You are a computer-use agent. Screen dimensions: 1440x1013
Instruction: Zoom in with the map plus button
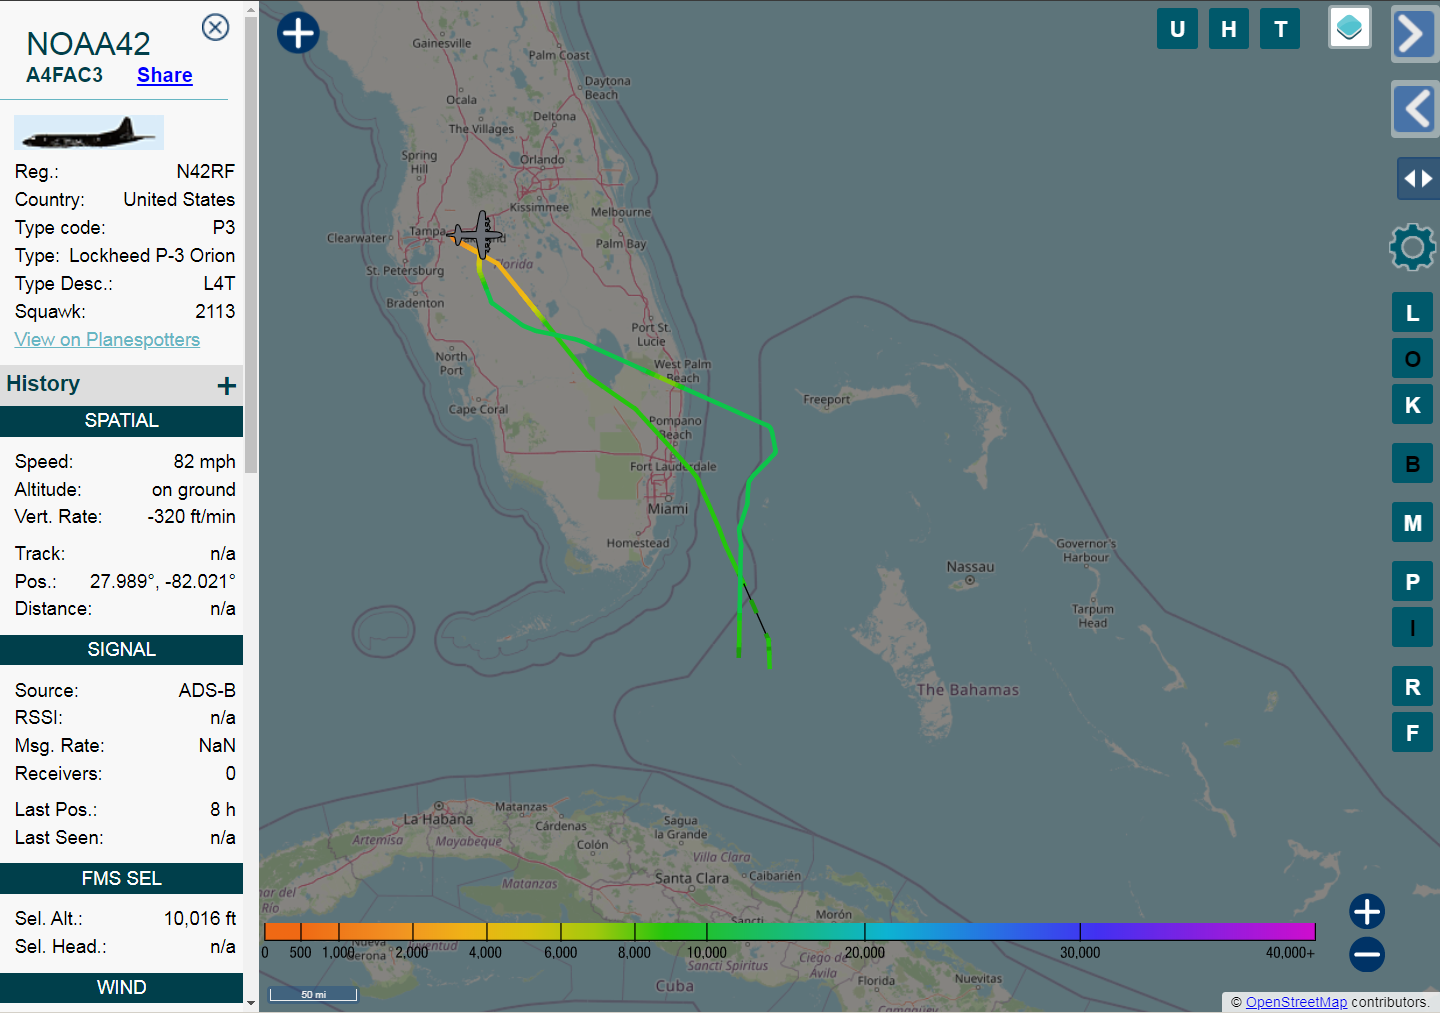[x=1367, y=911]
